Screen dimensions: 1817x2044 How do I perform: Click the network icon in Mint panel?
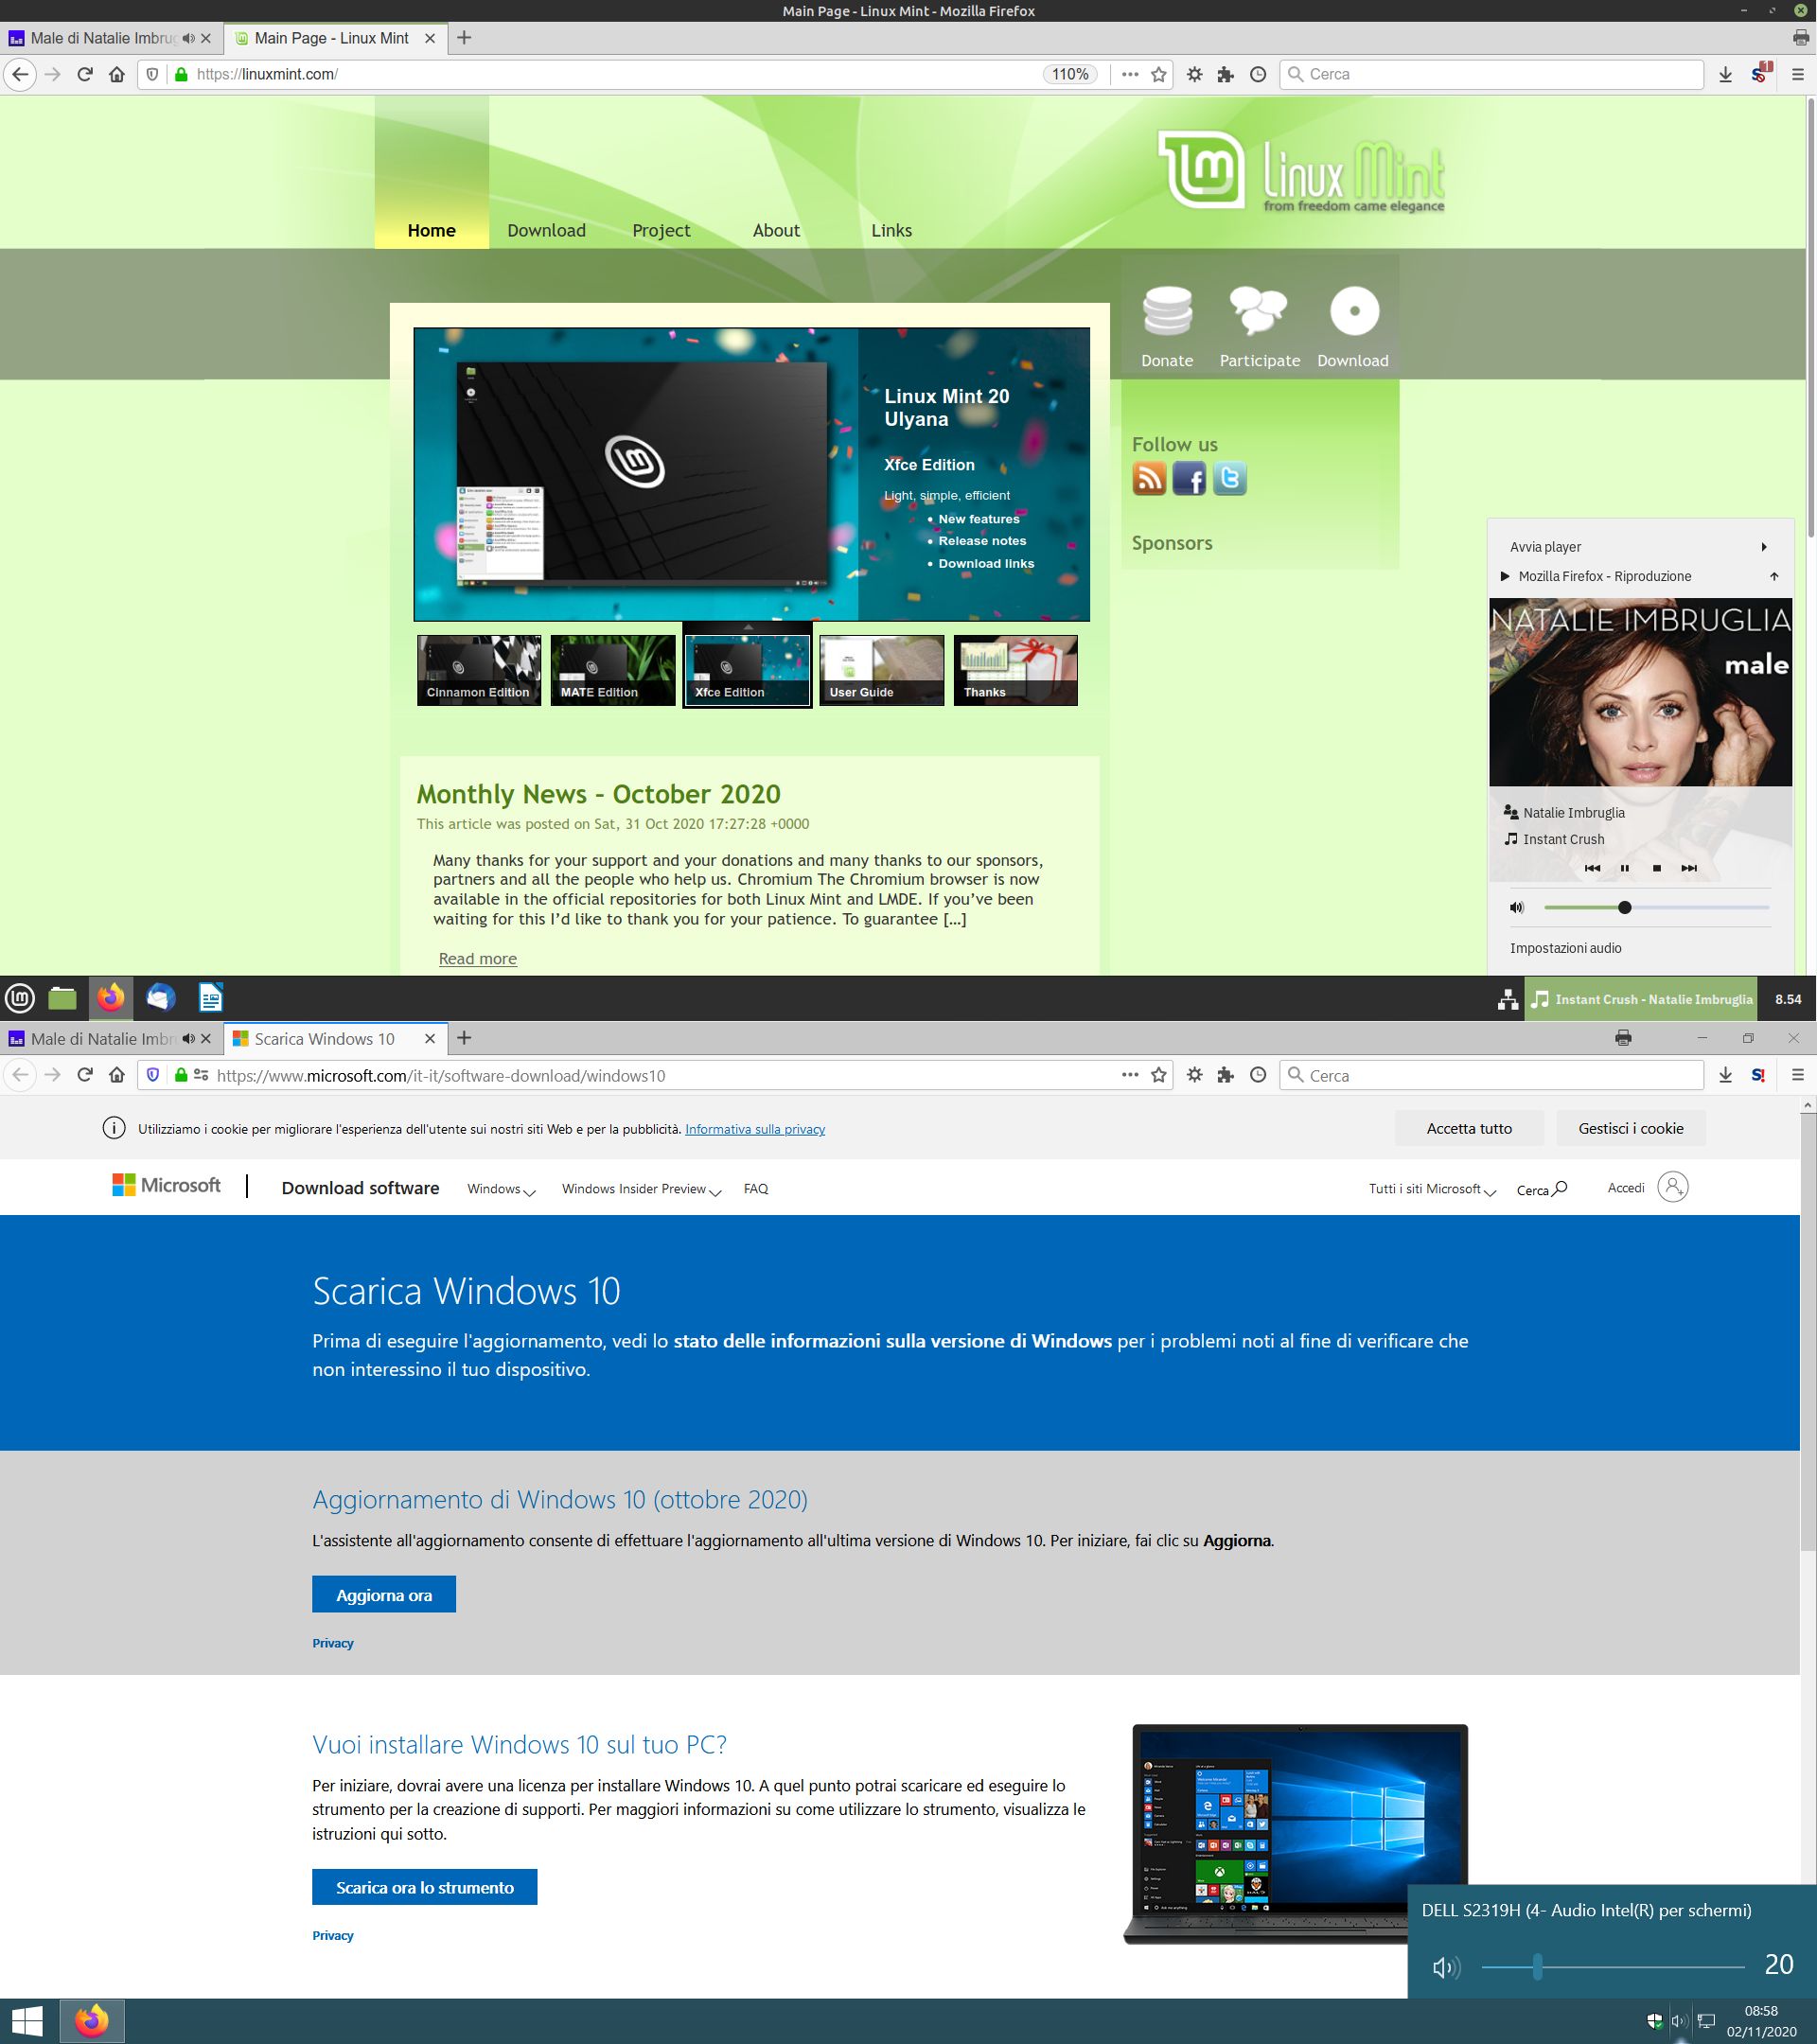(1508, 998)
